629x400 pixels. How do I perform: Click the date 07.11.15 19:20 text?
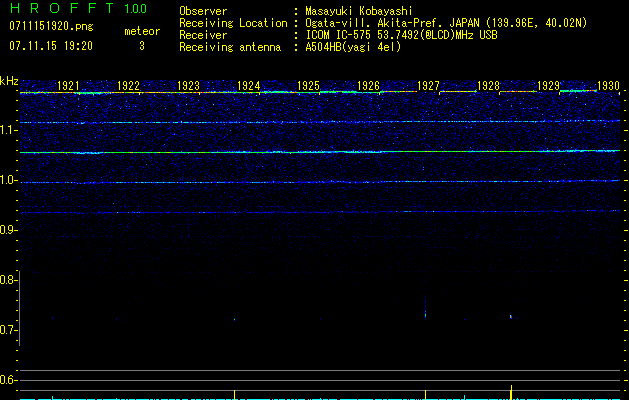pyautogui.click(x=50, y=46)
